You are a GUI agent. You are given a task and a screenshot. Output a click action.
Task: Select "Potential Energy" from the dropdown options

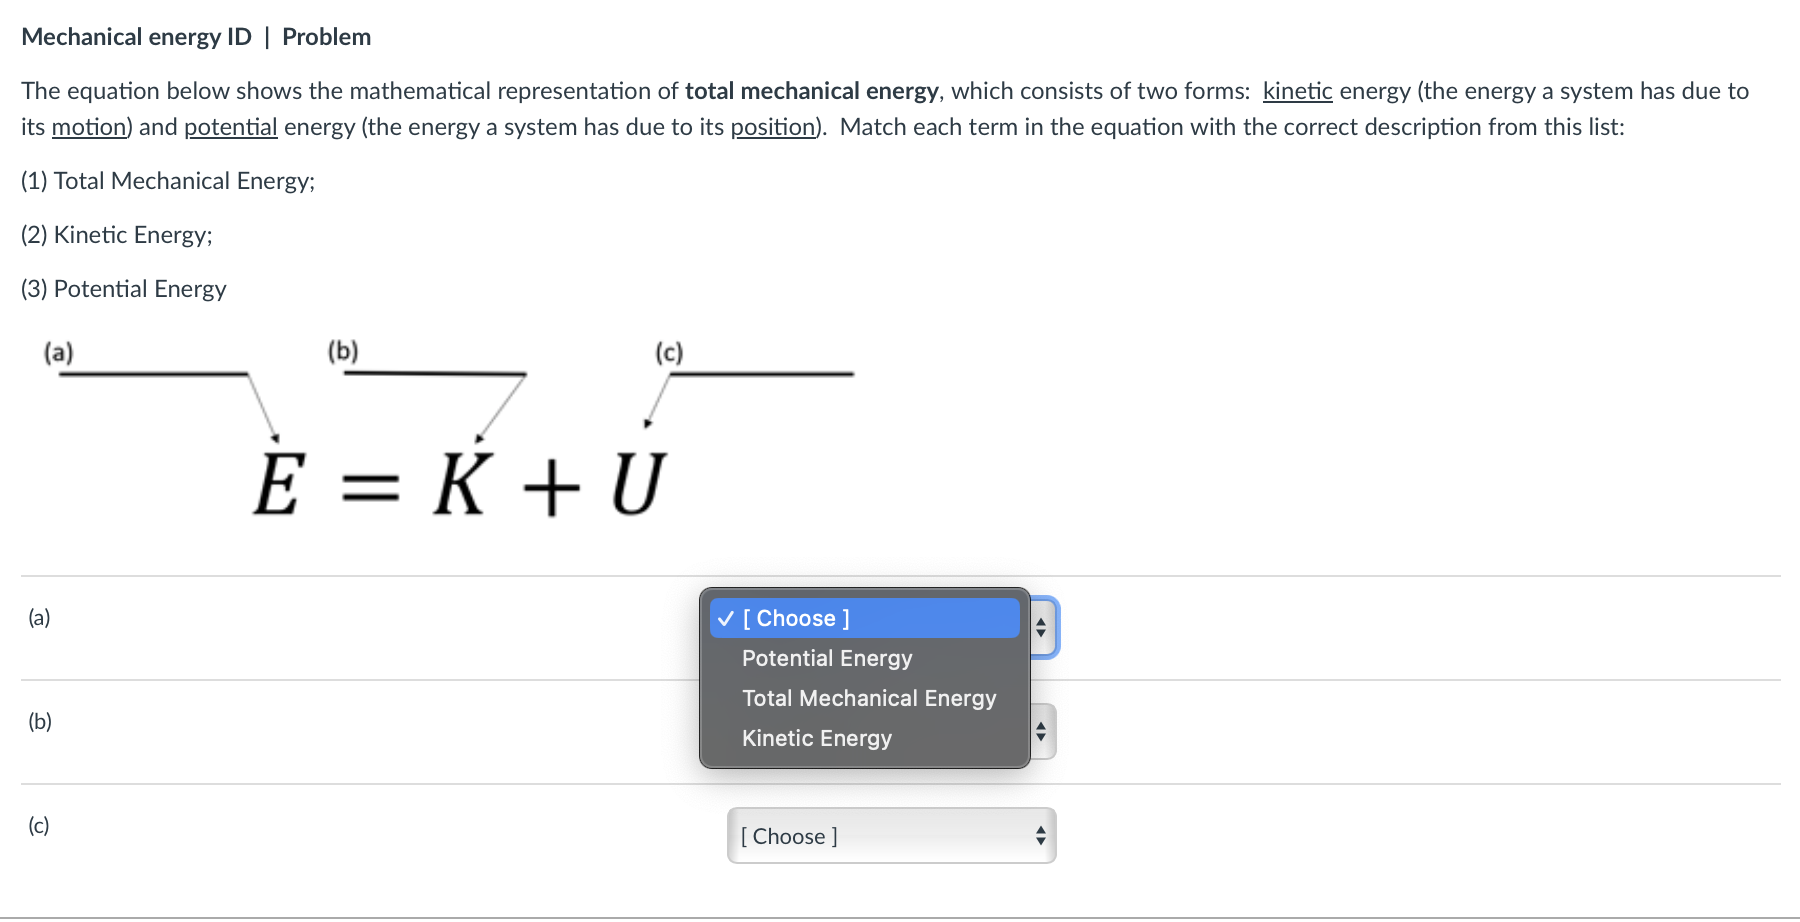tap(826, 657)
